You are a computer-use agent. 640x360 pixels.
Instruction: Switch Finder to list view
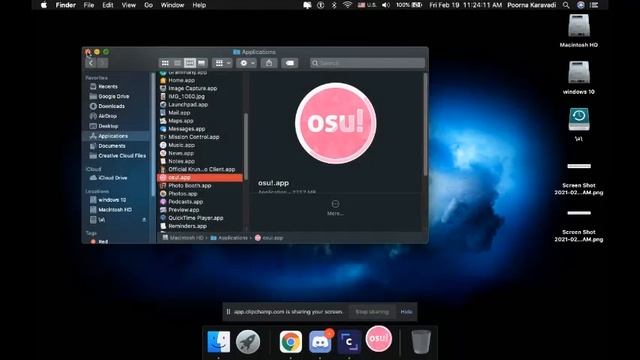coord(177,63)
